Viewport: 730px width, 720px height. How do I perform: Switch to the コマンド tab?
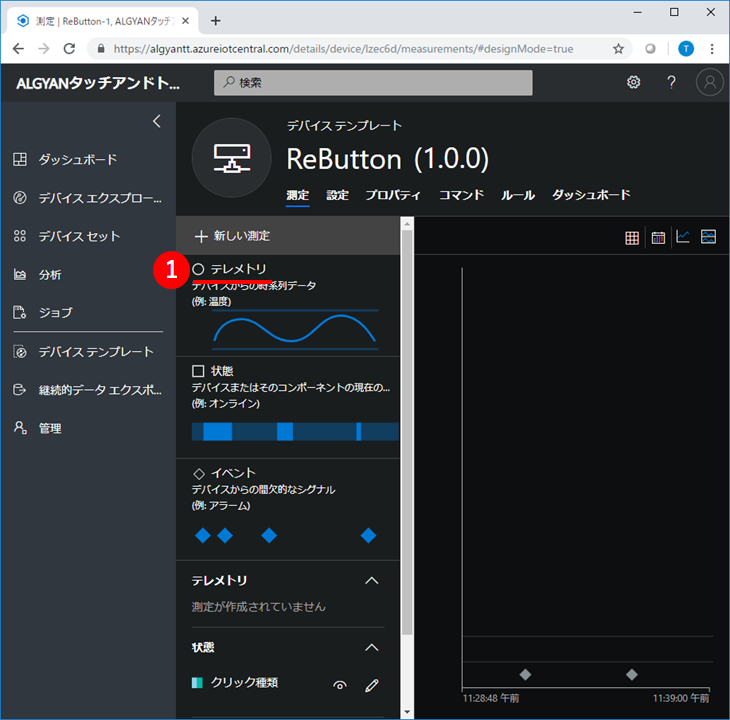tap(461, 195)
